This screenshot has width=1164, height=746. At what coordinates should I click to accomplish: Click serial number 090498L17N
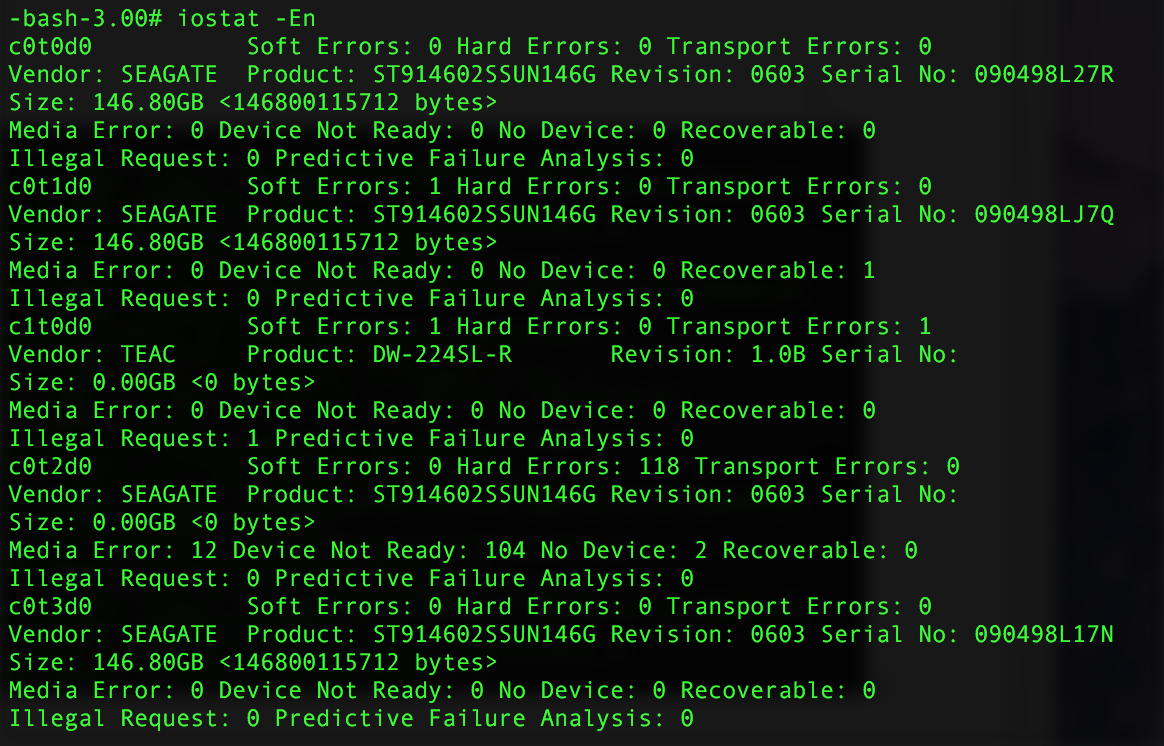pyautogui.click(x=1044, y=634)
